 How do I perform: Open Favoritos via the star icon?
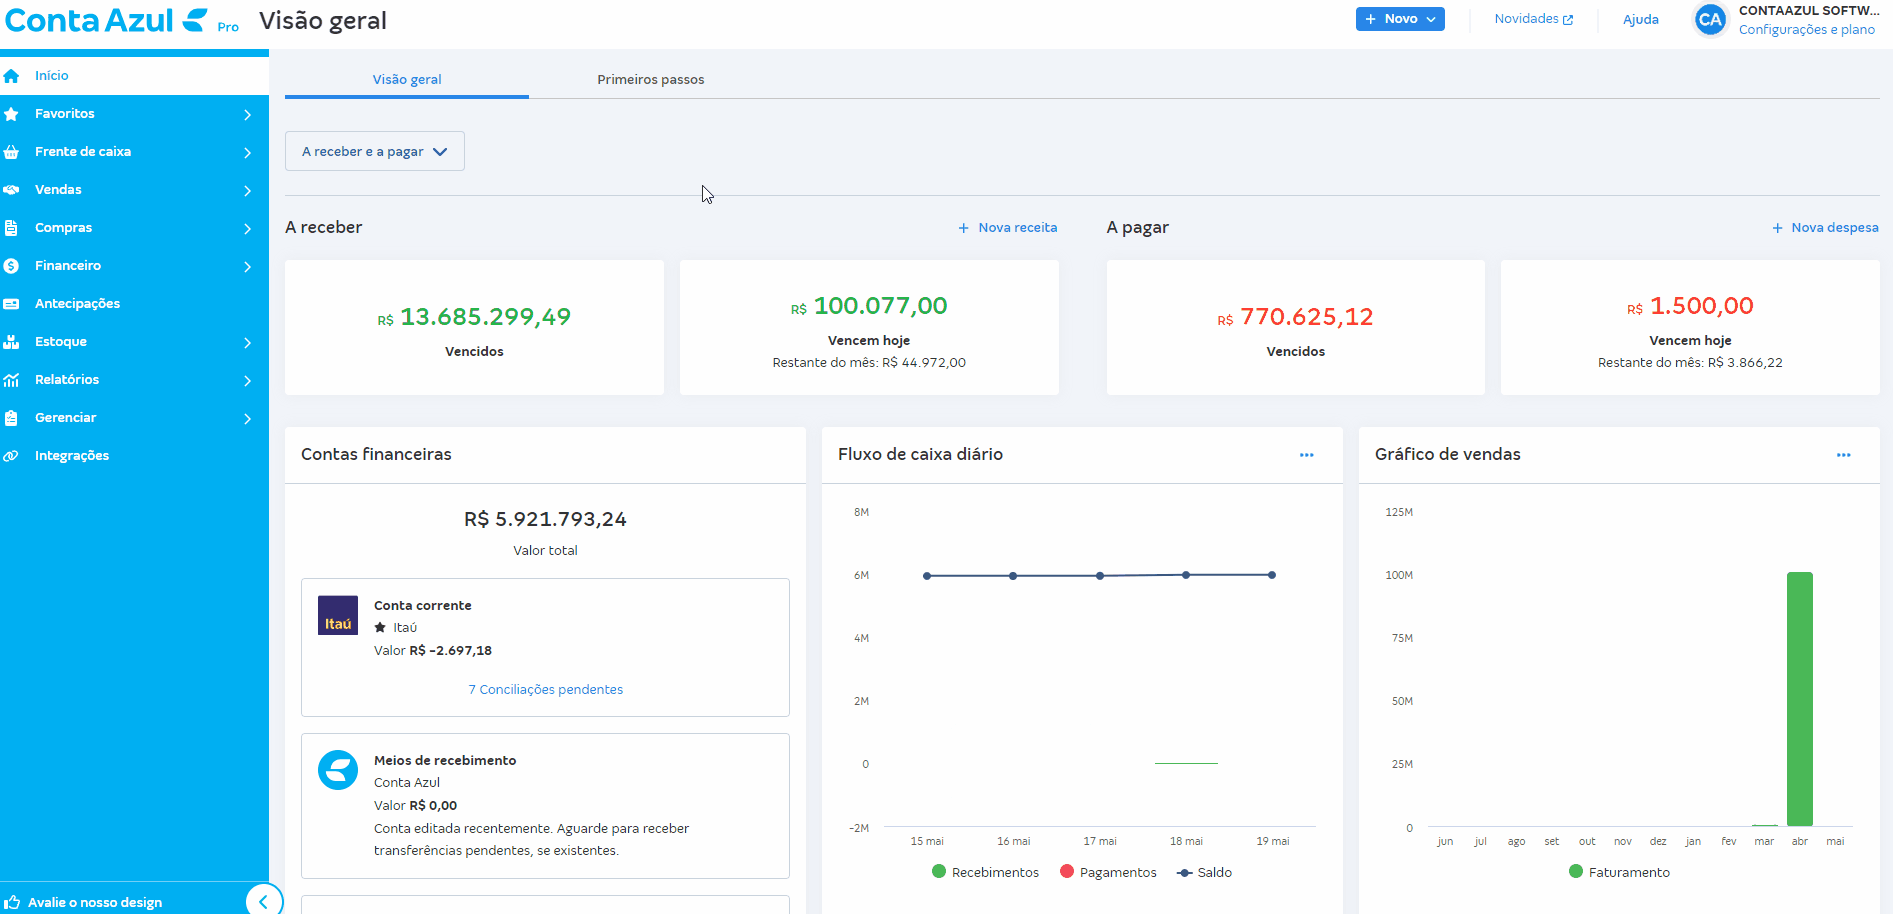[12, 113]
